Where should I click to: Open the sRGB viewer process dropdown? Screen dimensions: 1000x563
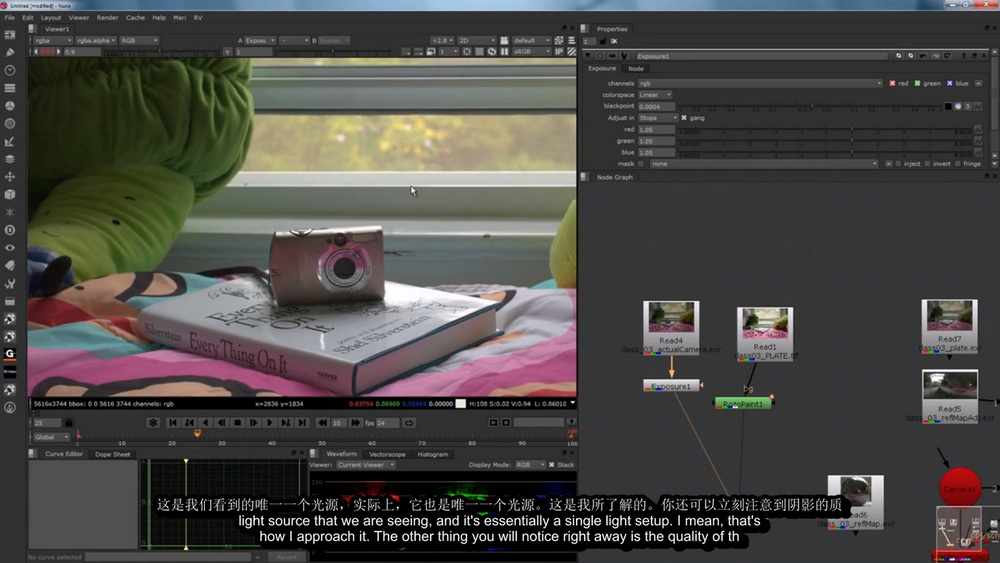(x=531, y=52)
